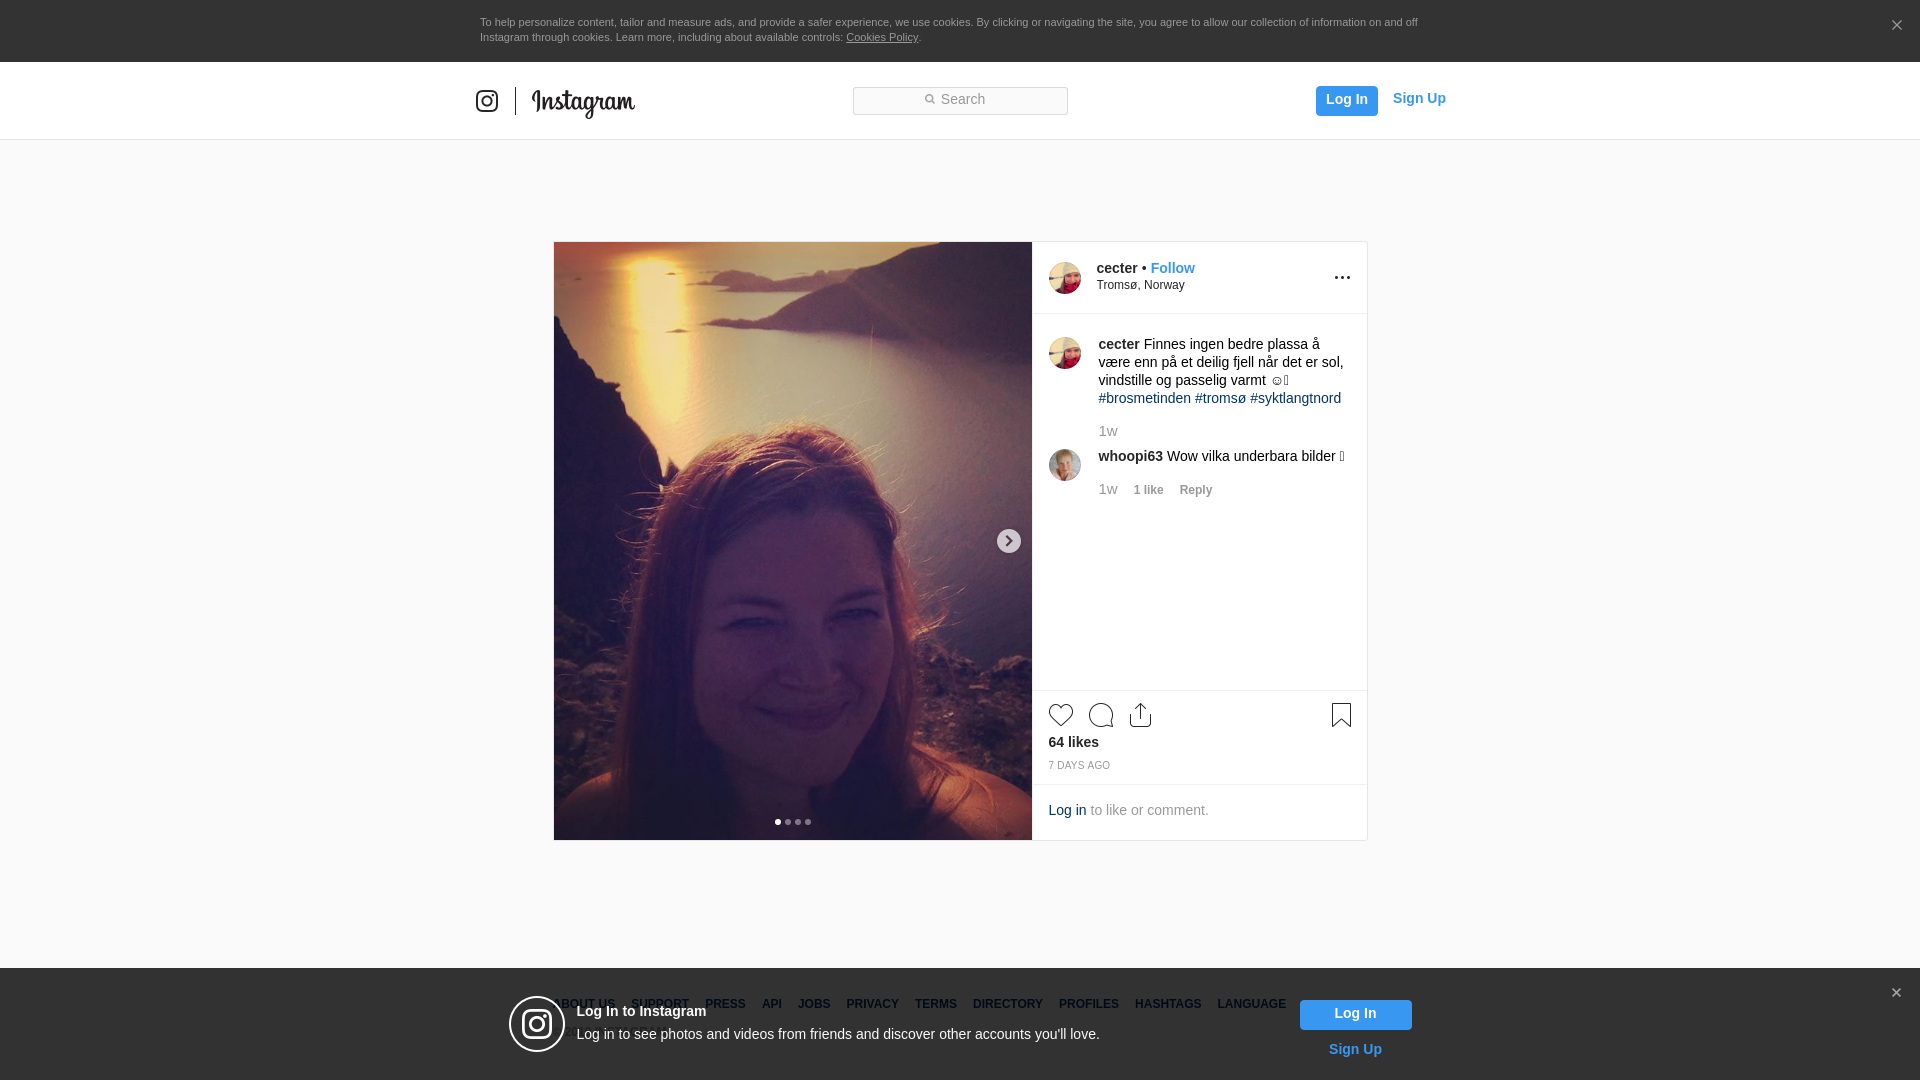Dismiss the cookie notice banner
Screen dimensions: 1920x1080
click(x=1896, y=26)
